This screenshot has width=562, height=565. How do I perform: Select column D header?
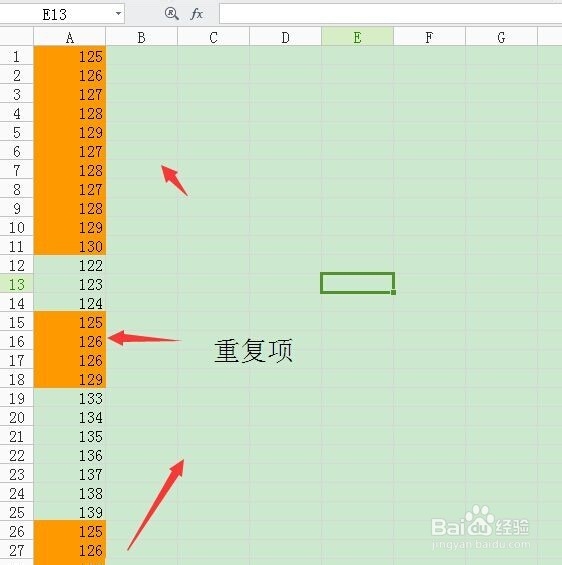[285, 37]
